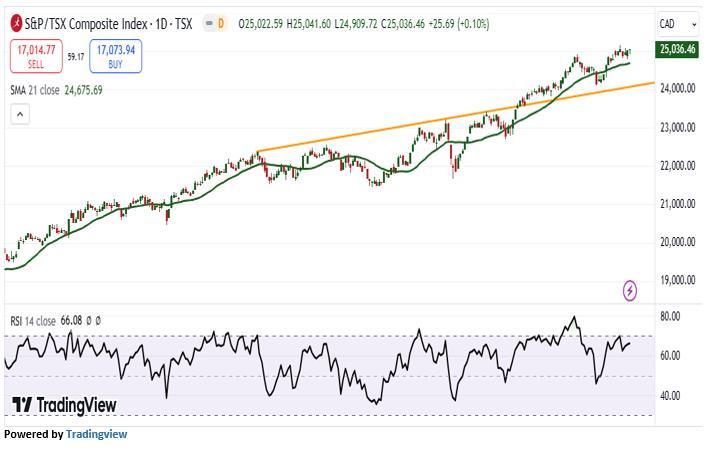Click the +25.69 (+0.10%) change value
The height and width of the screenshot is (462, 718).
coord(459,24)
